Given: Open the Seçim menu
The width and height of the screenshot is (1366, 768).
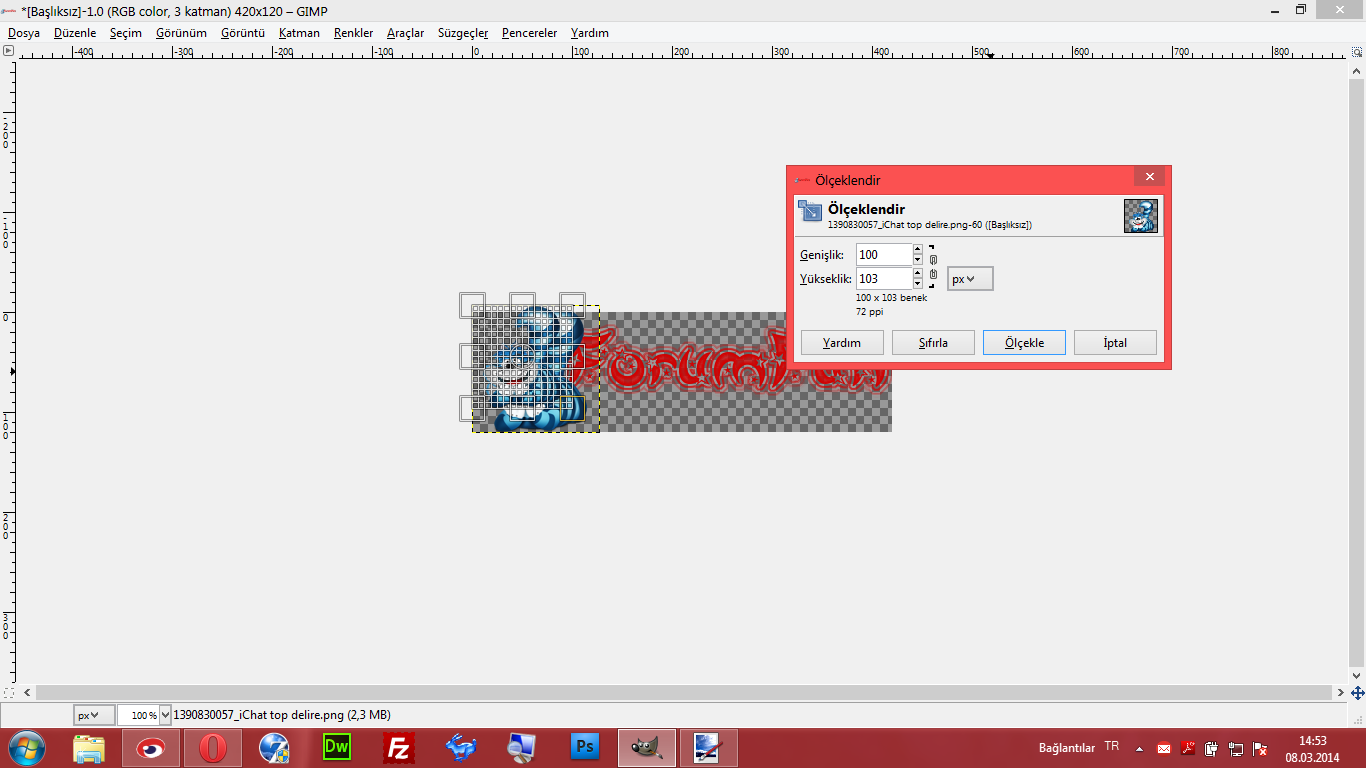Looking at the screenshot, I should click(126, 33).
